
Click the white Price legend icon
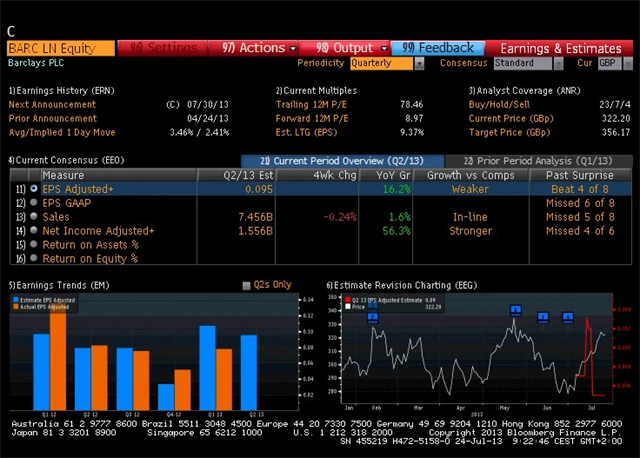click(346, 306)
